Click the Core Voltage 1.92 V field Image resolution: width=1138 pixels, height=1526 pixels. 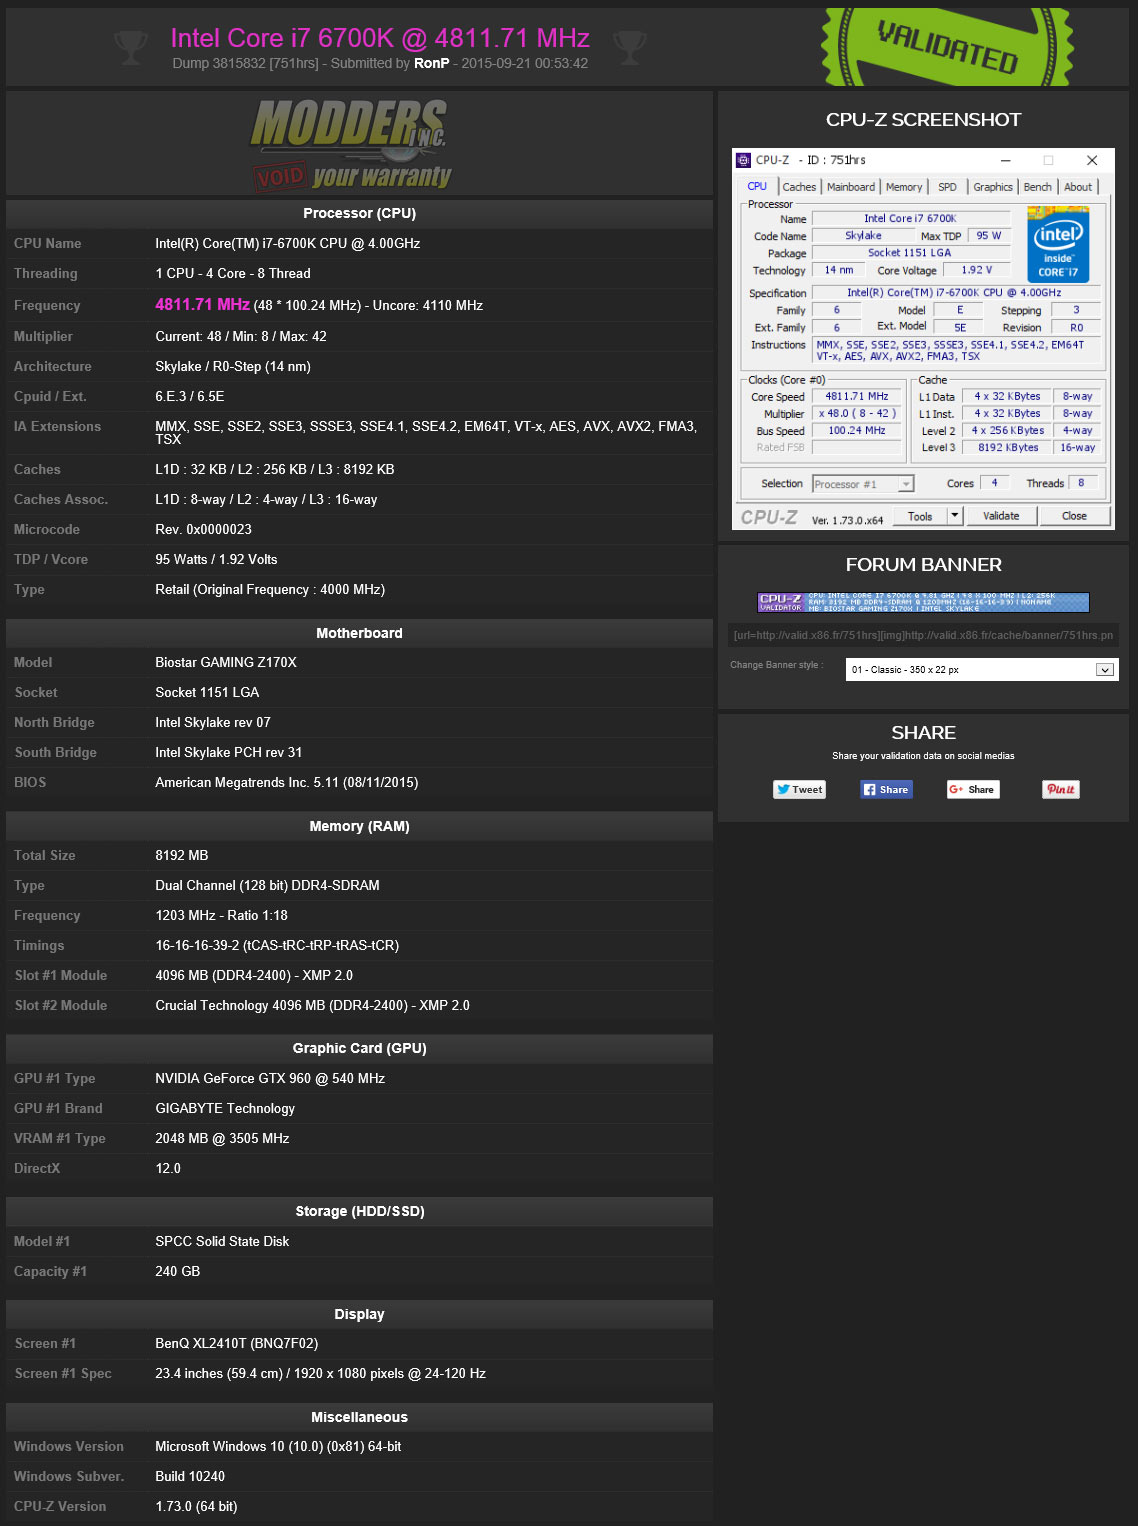pos(977,270)
